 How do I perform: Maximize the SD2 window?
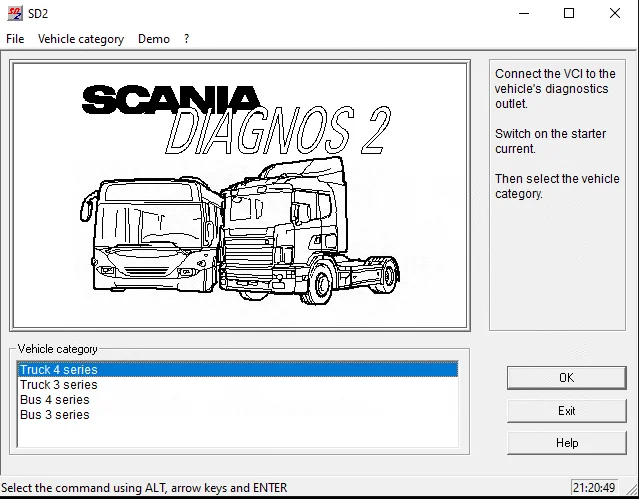(569, 13)
